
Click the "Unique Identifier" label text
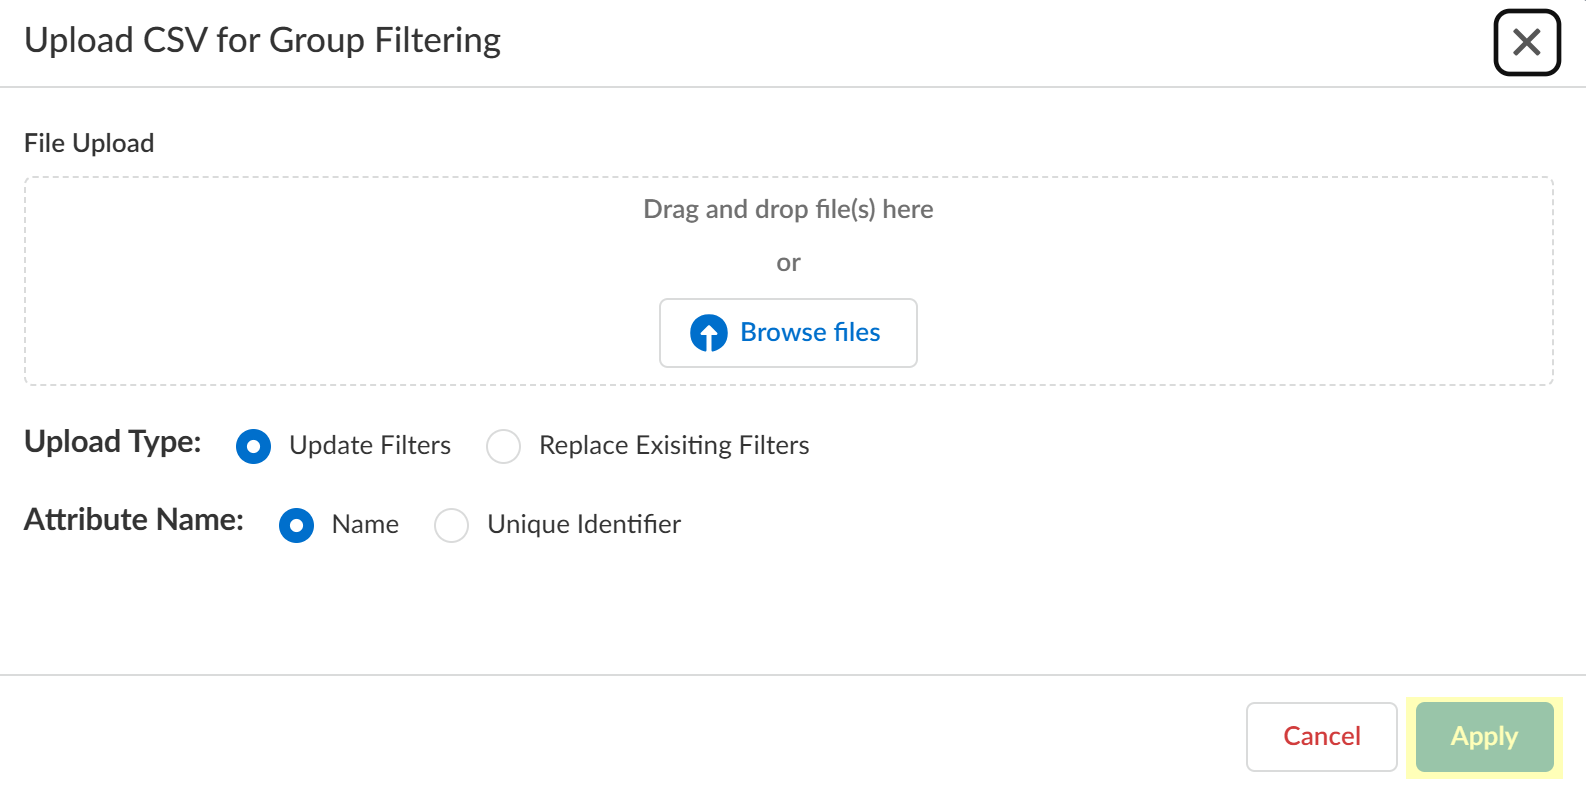(x=584, y=524)
